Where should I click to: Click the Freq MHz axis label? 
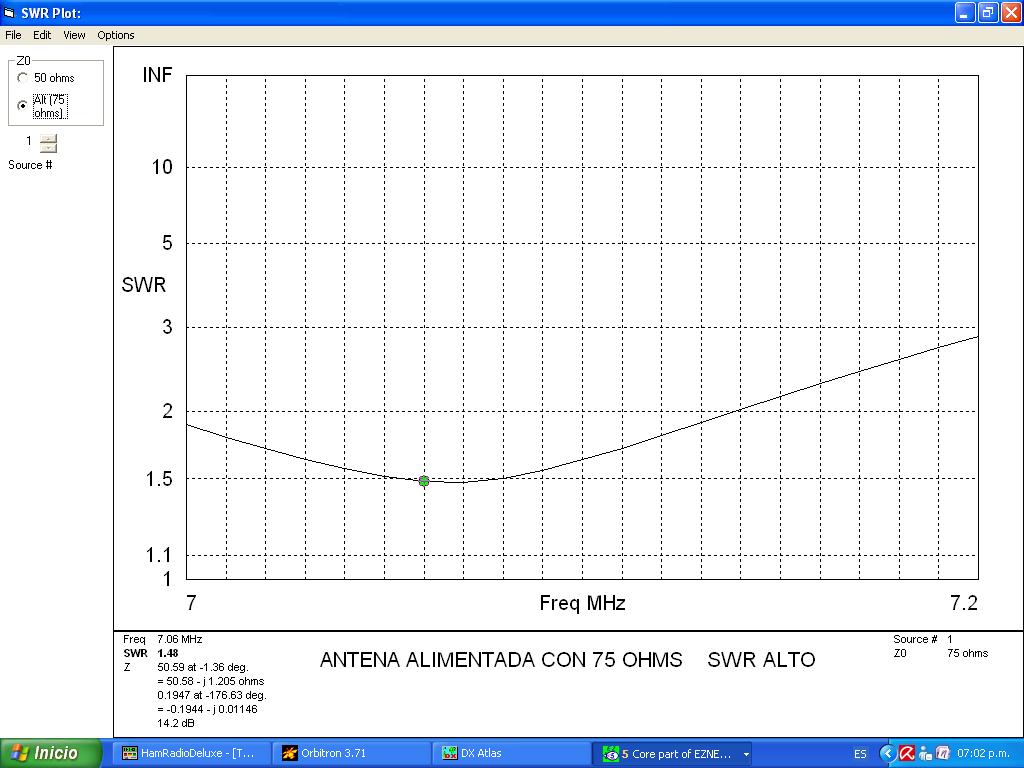point(583,603)
